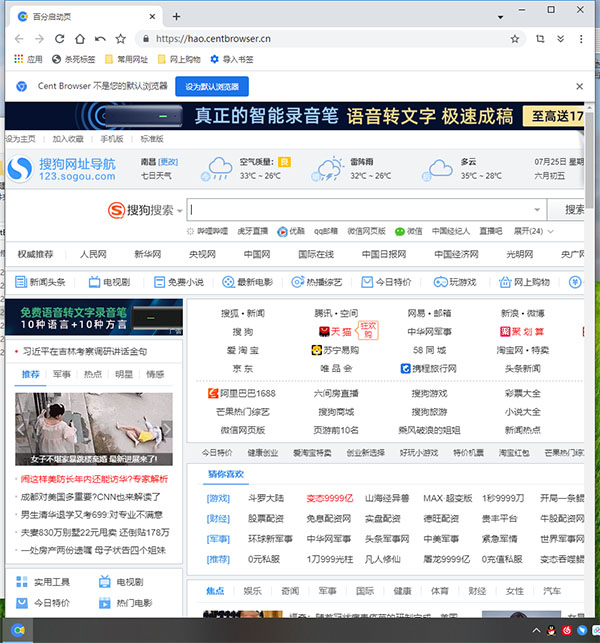
Task: Open the 聚划算 site link
Action: (522, 332)
